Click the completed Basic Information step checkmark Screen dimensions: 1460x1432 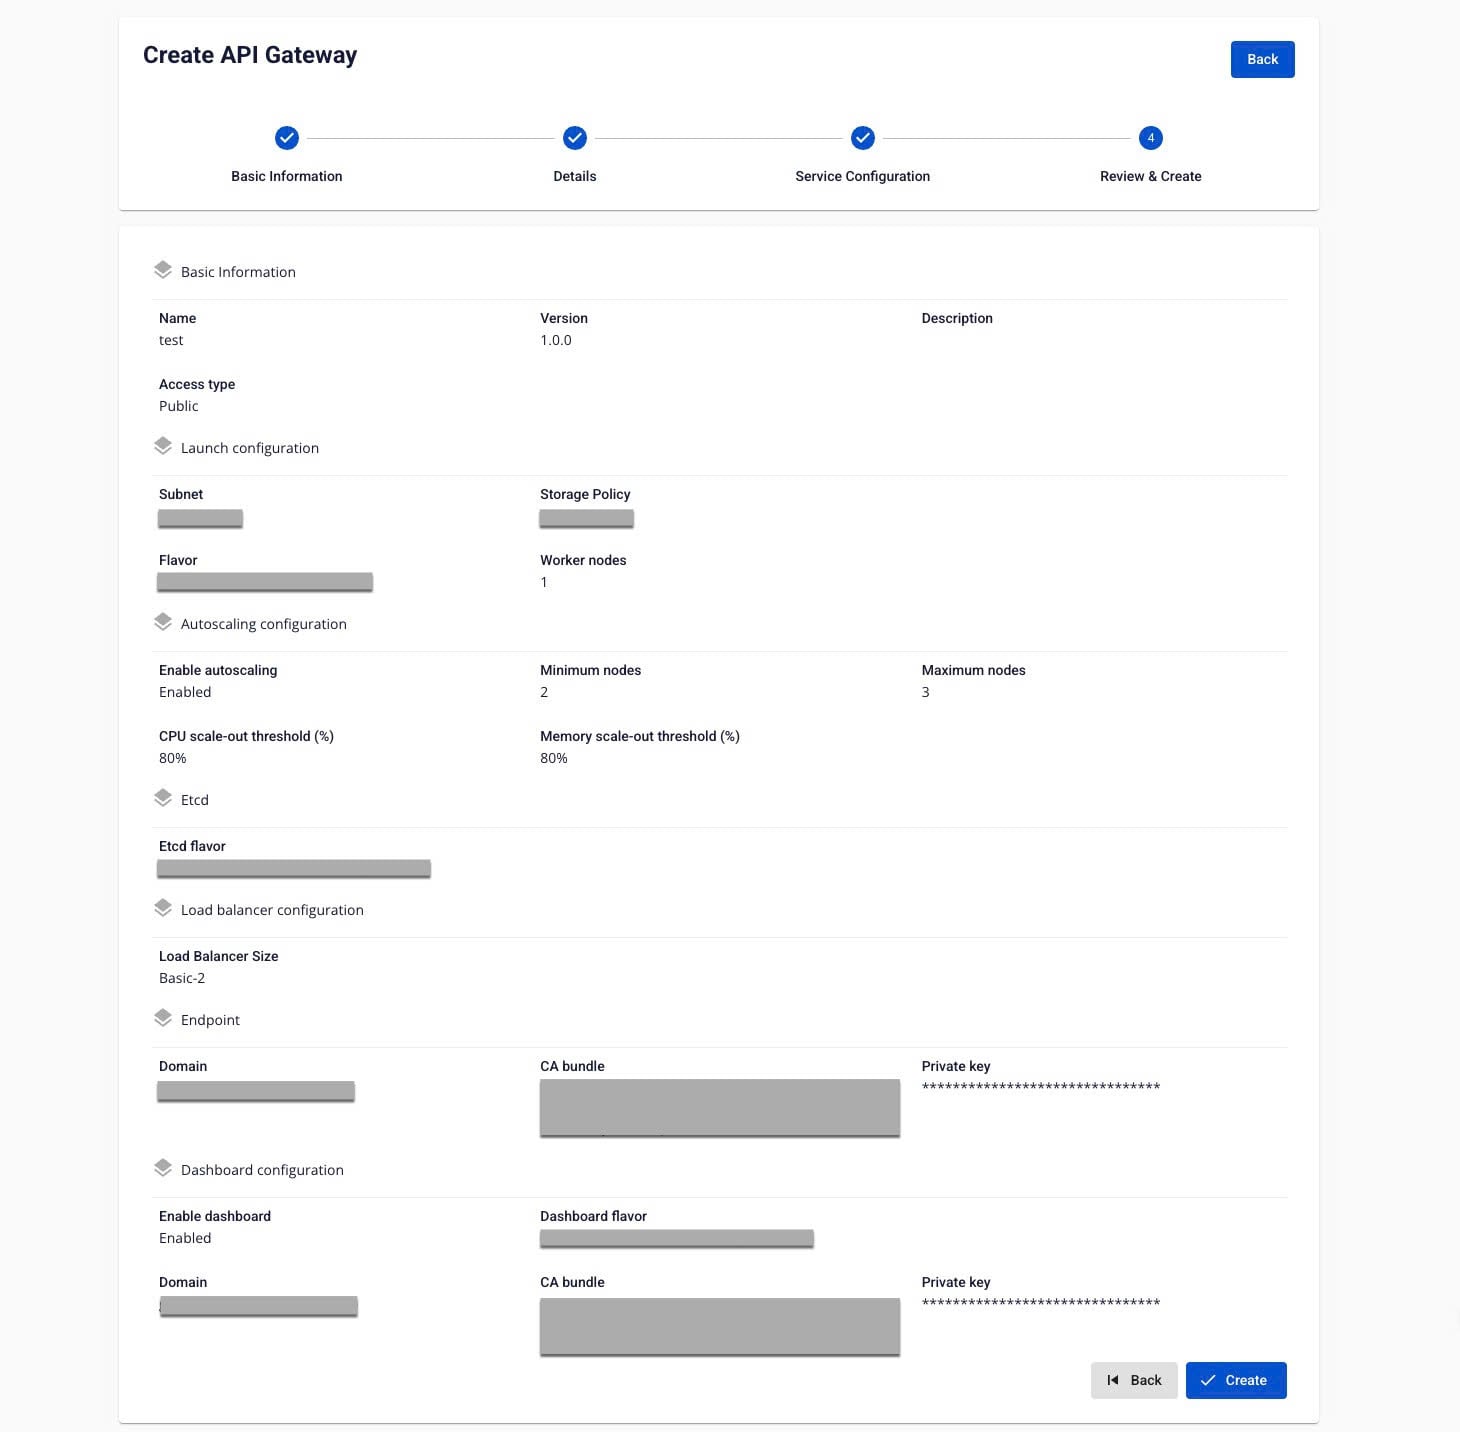click(x=287, y=138)
